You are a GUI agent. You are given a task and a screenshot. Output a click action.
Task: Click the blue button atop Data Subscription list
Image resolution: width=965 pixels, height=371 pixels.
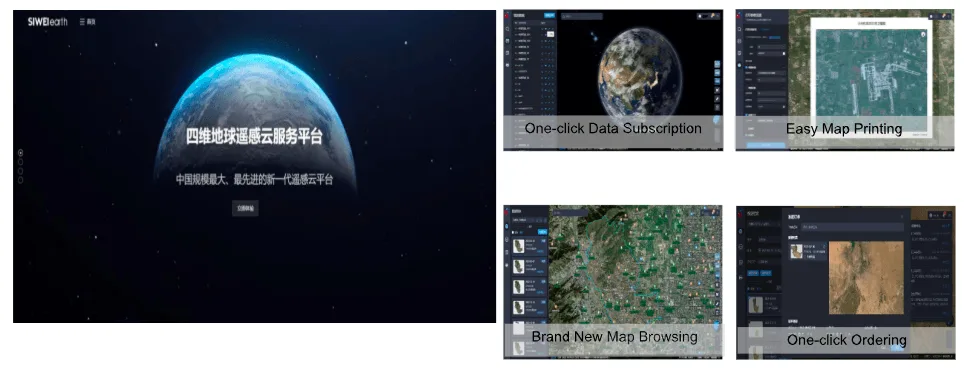click(550, 15)
